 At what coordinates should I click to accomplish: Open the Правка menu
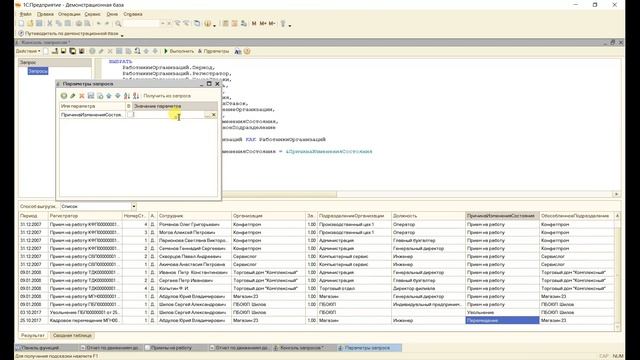point(45,14)
